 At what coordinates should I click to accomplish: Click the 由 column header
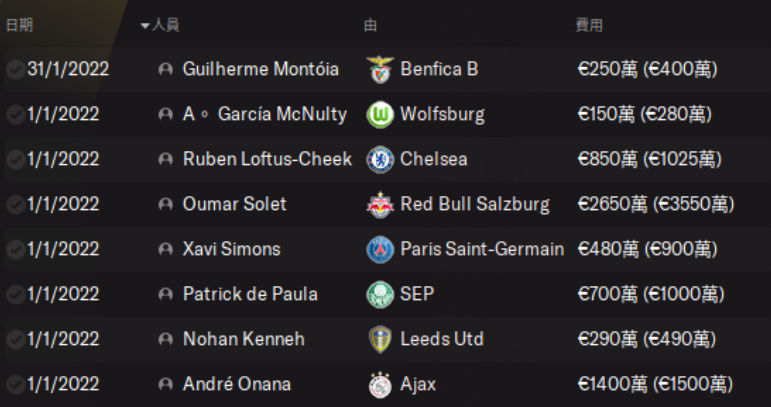click(370, 25)
